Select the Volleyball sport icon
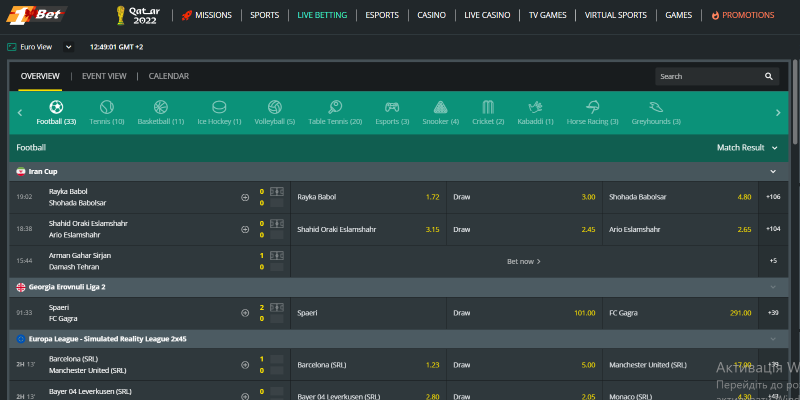 coord(274,107)
